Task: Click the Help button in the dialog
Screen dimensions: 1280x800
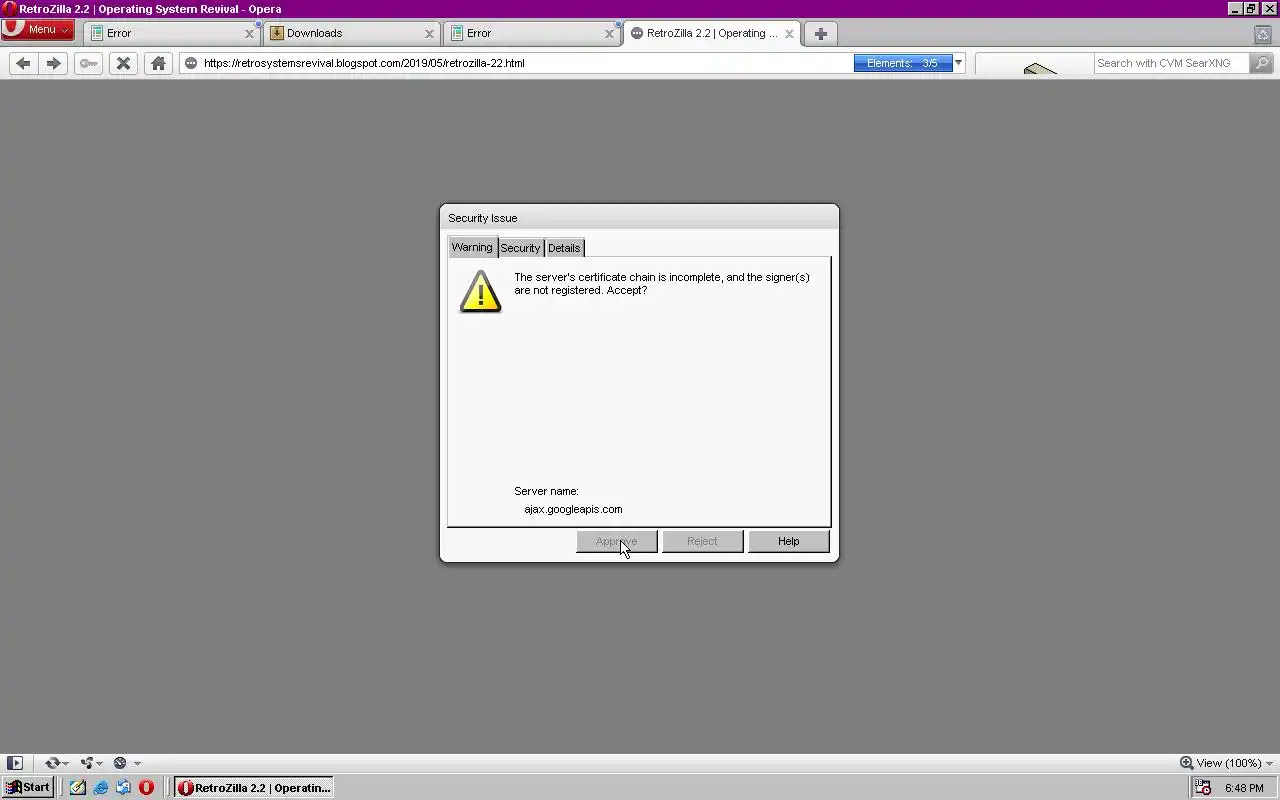Action: point(788,541)
